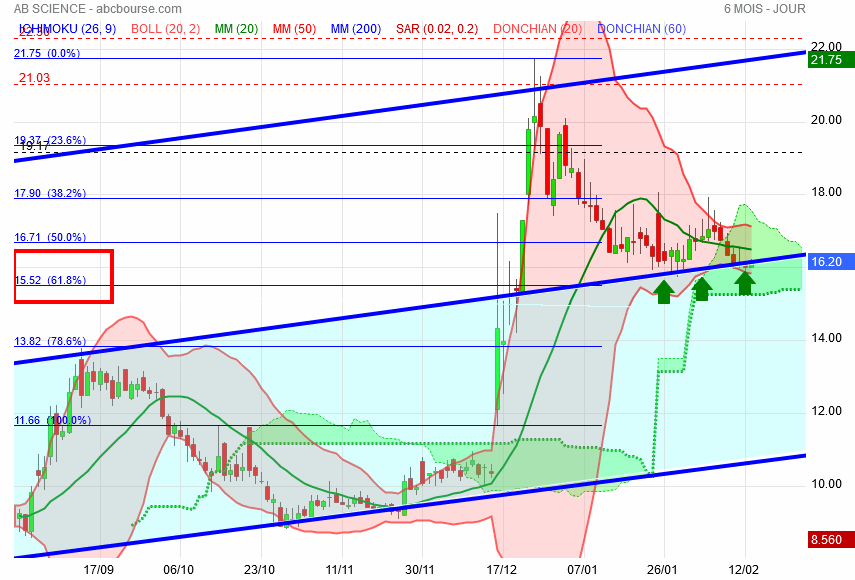The height and width of the screenshot is (580, 855).
Task: Click the 12.00 price axis value
Action: click(x=826, y=411)
